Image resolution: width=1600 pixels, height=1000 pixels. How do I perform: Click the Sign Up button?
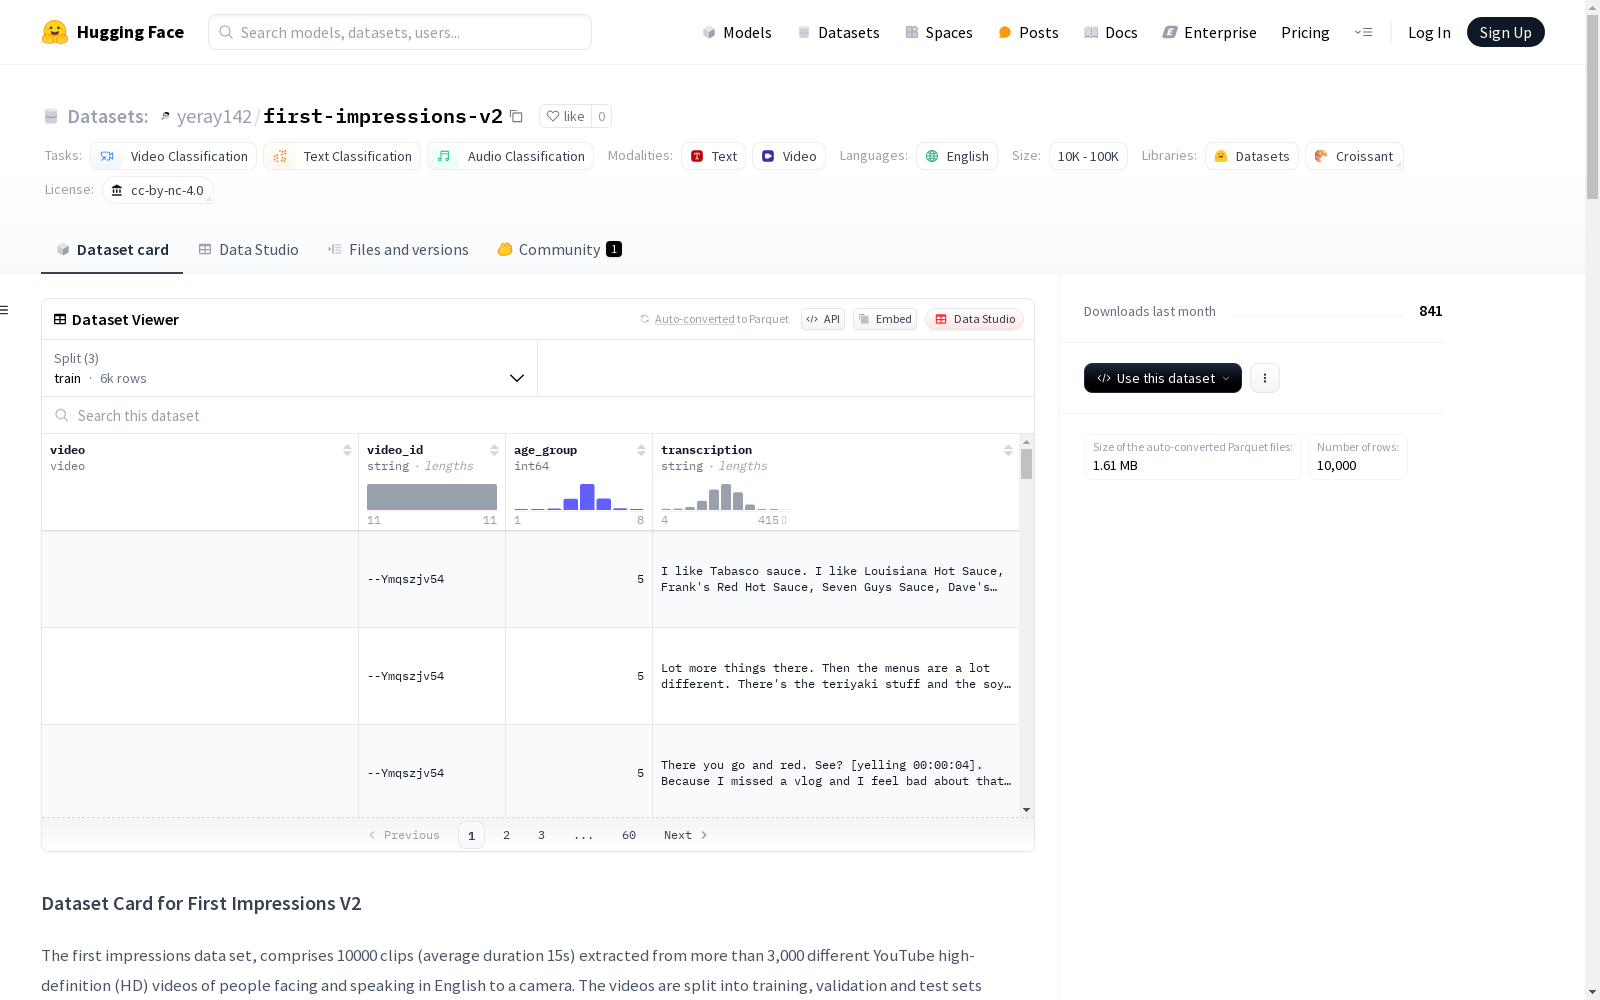(x=1505, y=32)
